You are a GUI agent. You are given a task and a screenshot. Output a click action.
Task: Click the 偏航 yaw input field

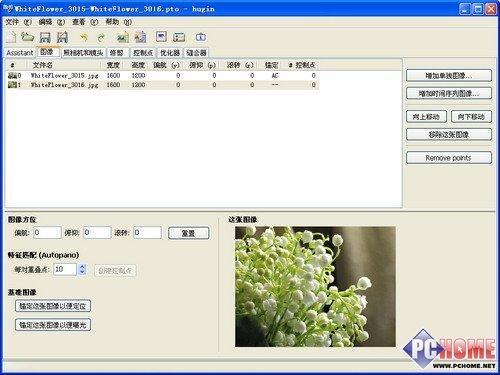click(47, 233)
